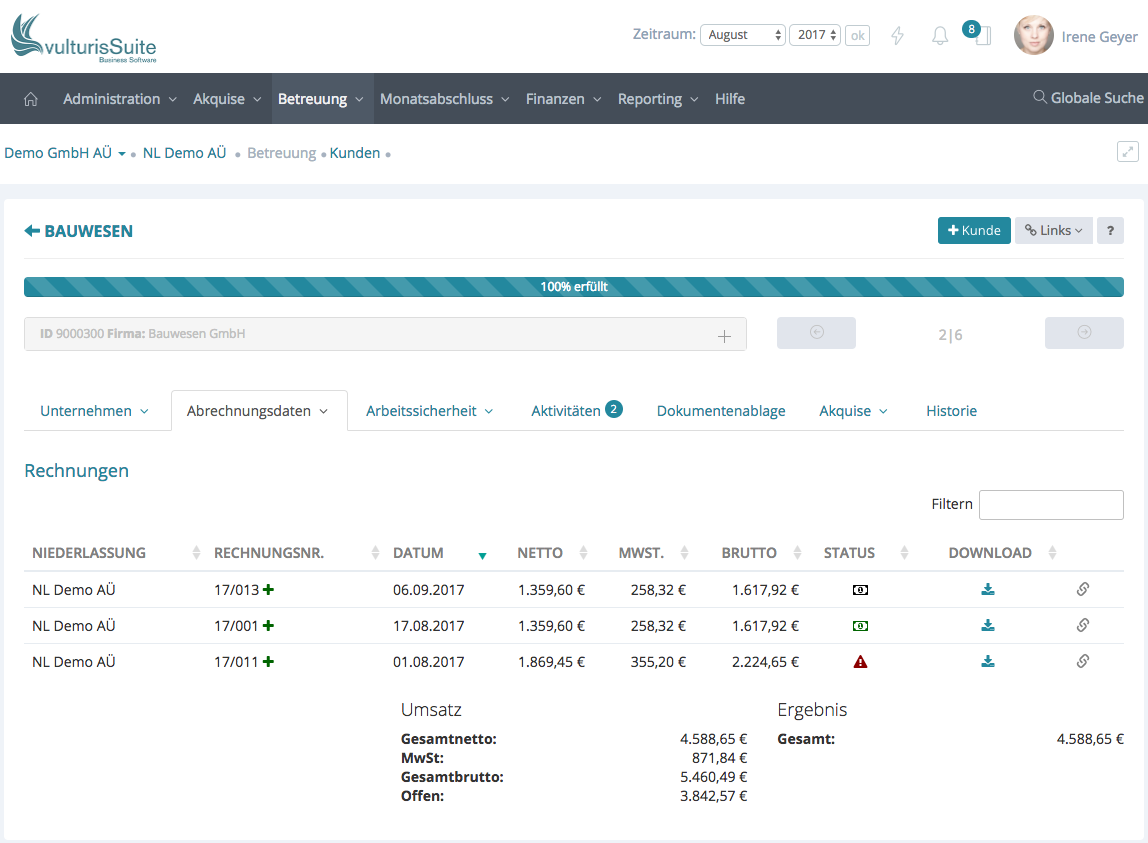Open the year dropdown showing 2017
The width and height of the screenshot is (1148, 843).
coord(814,35)
